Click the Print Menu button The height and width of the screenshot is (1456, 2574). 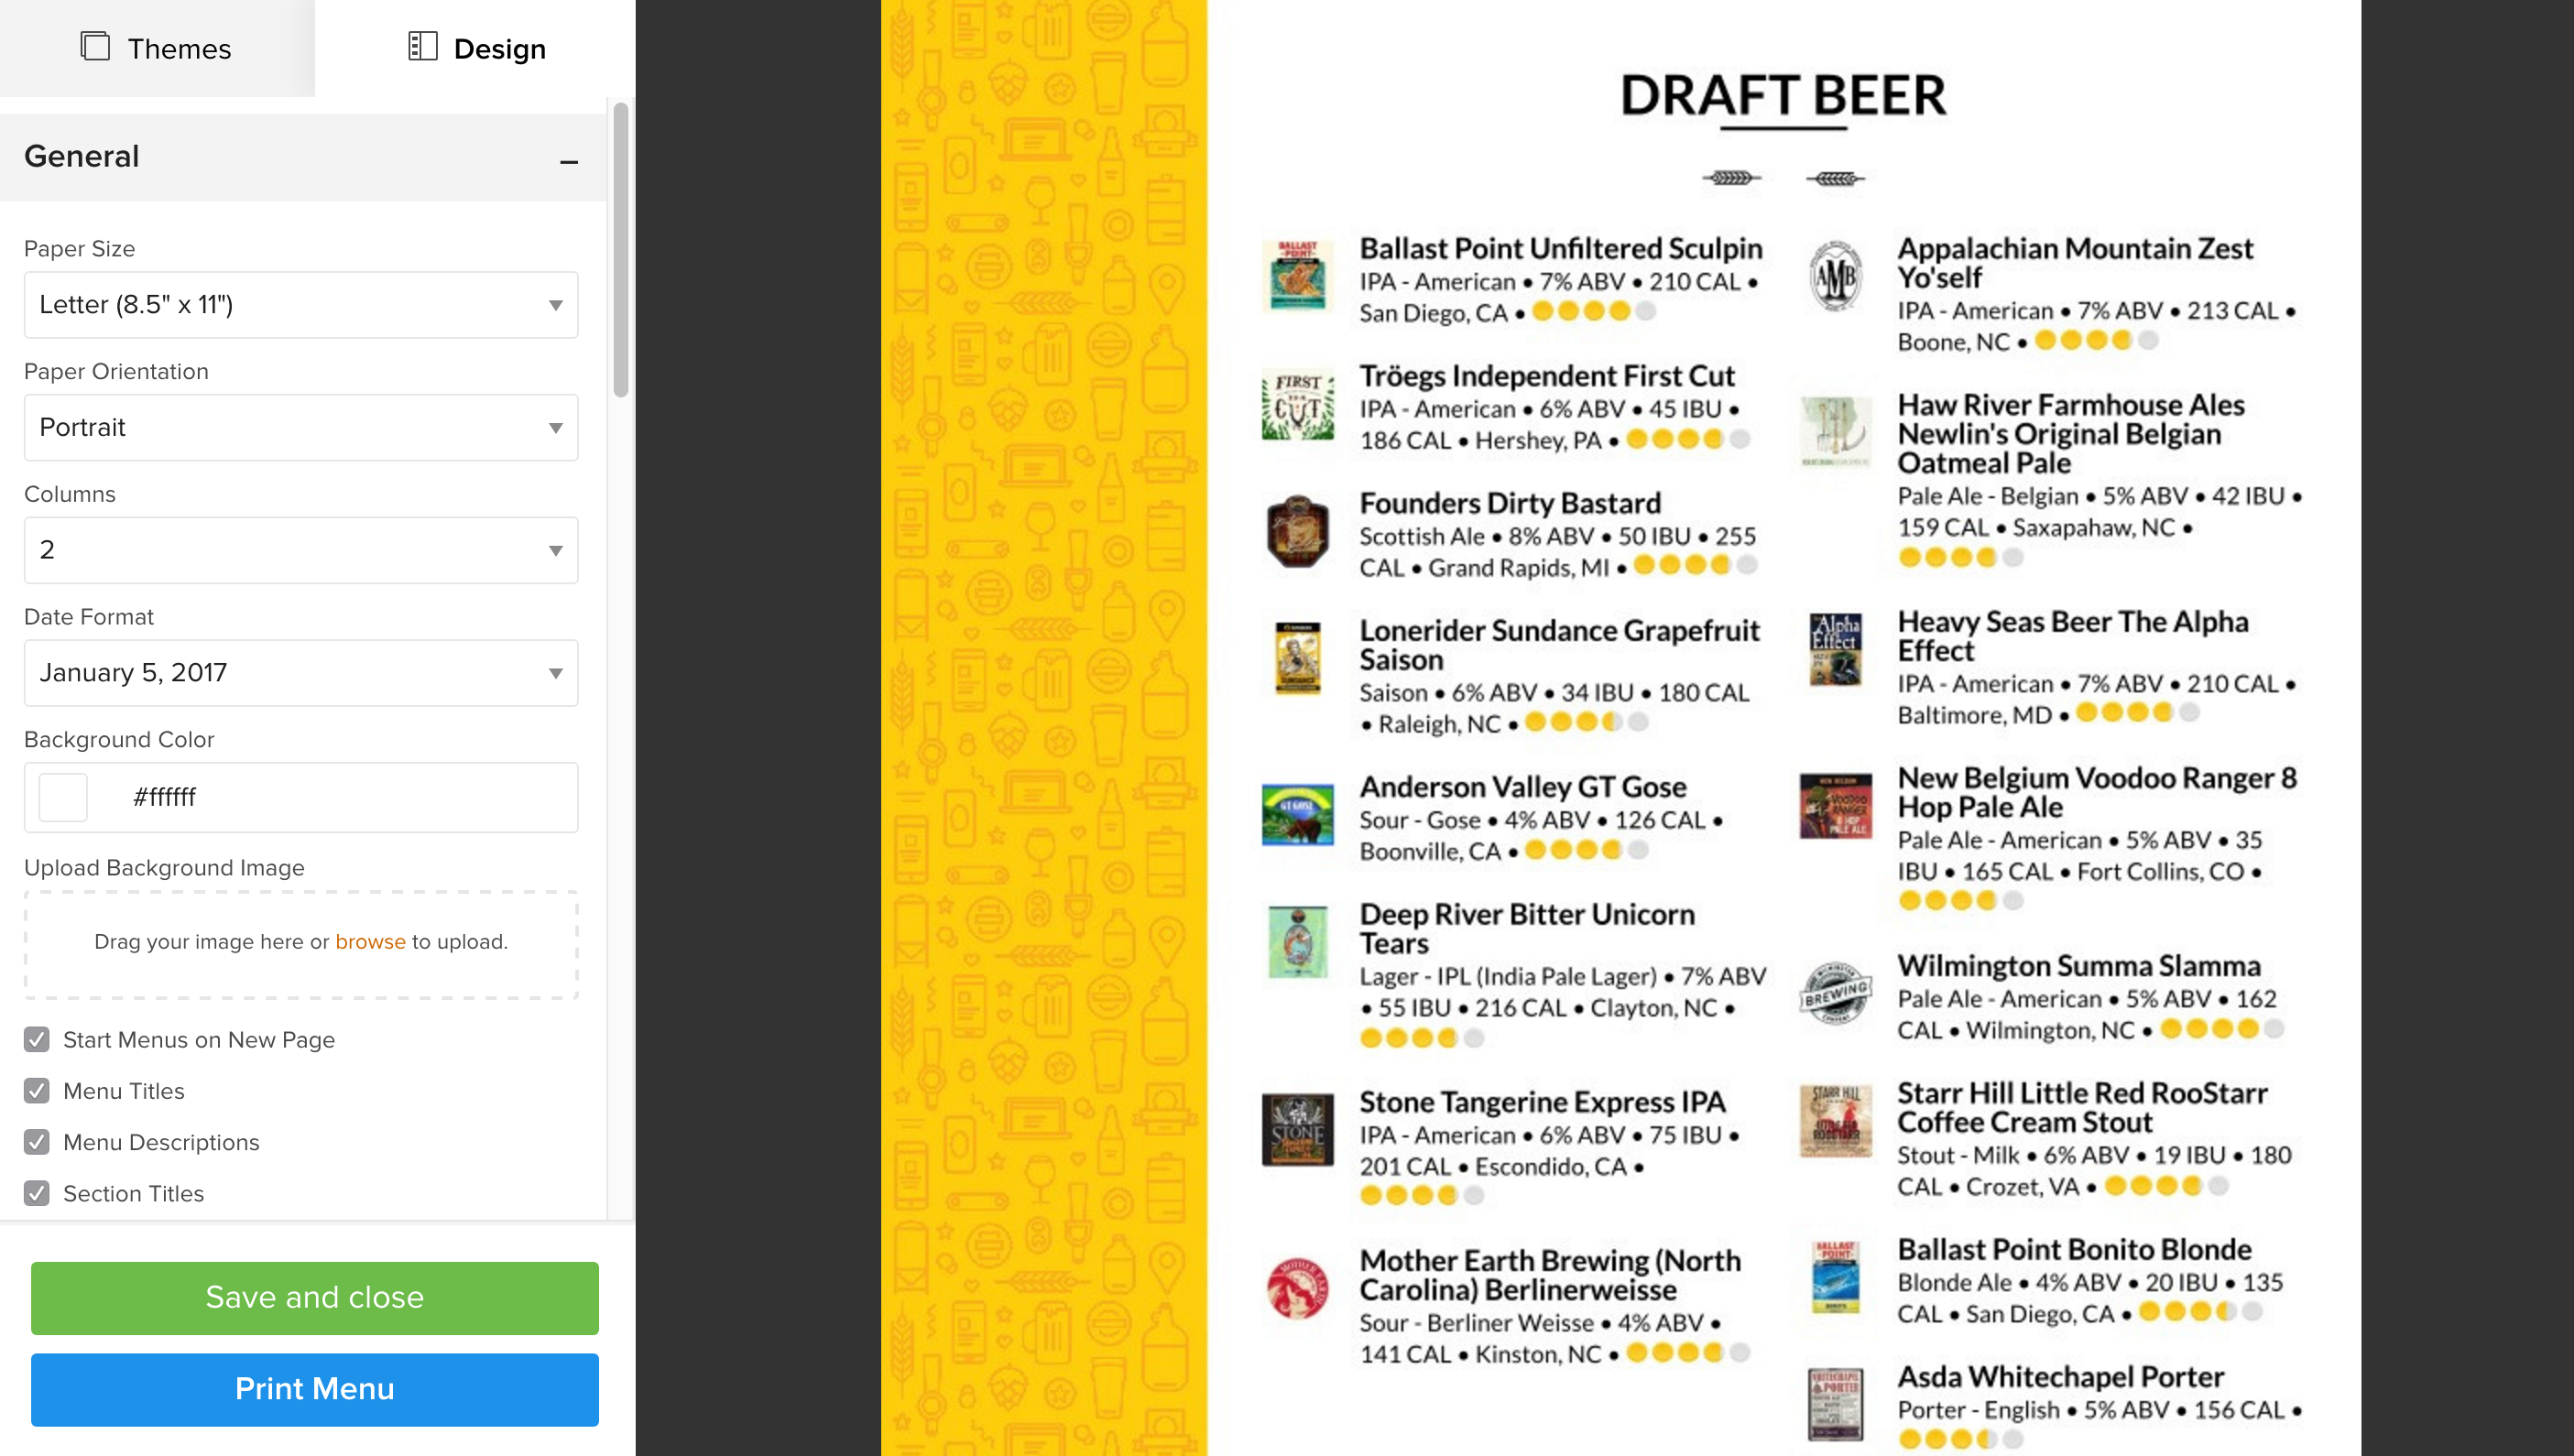[x=315, y=1389]
